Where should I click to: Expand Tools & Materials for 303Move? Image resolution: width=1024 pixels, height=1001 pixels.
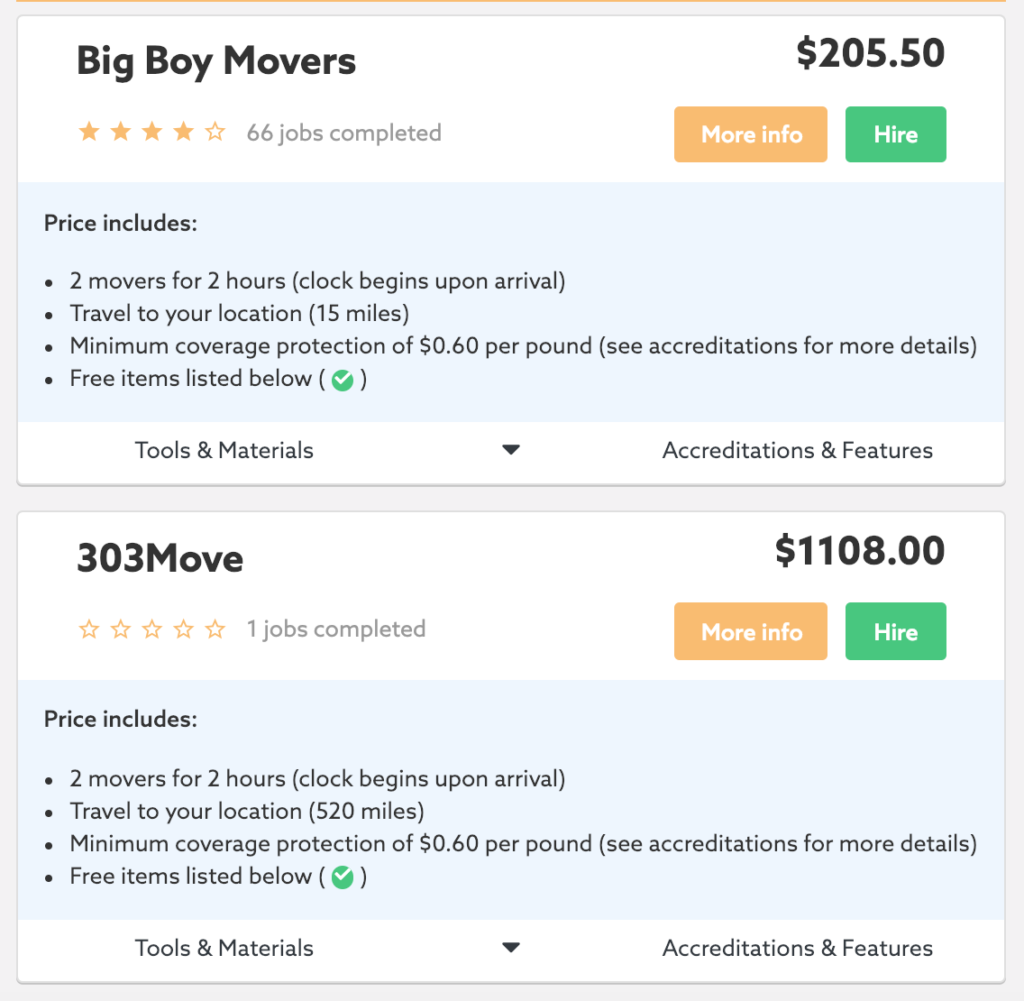pos(224,947)
